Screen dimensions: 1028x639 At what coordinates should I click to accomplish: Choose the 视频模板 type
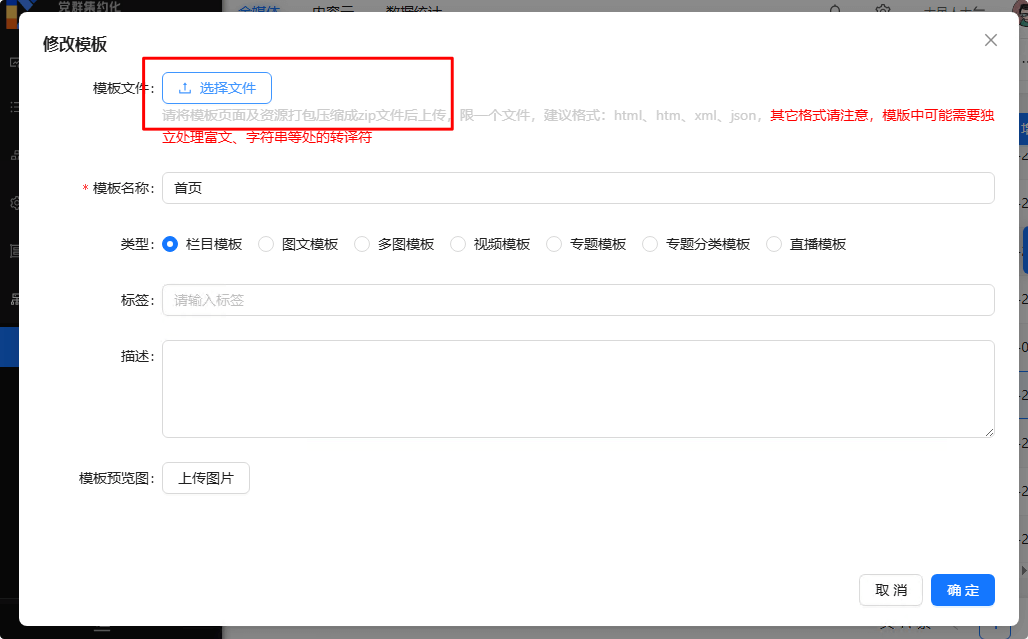pos(458,244)
